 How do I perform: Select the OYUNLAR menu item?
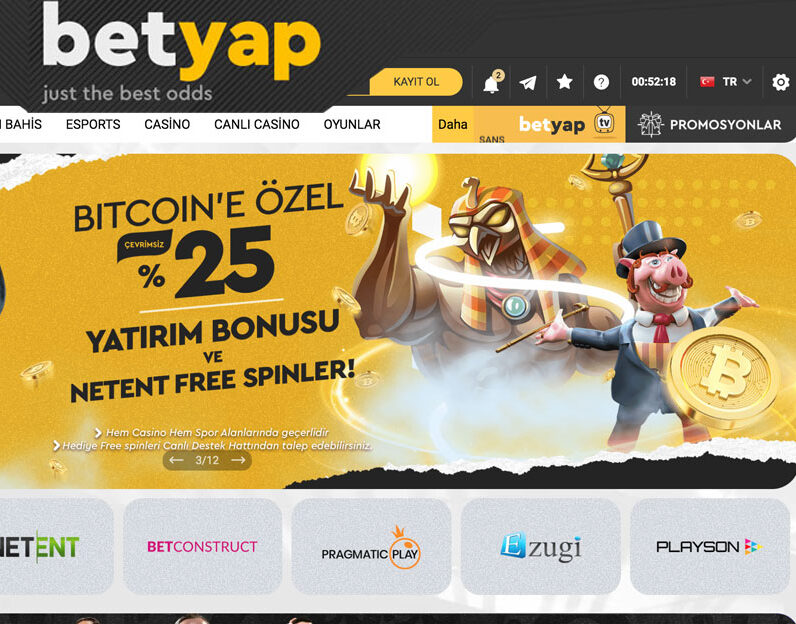[x=352, y=124]
